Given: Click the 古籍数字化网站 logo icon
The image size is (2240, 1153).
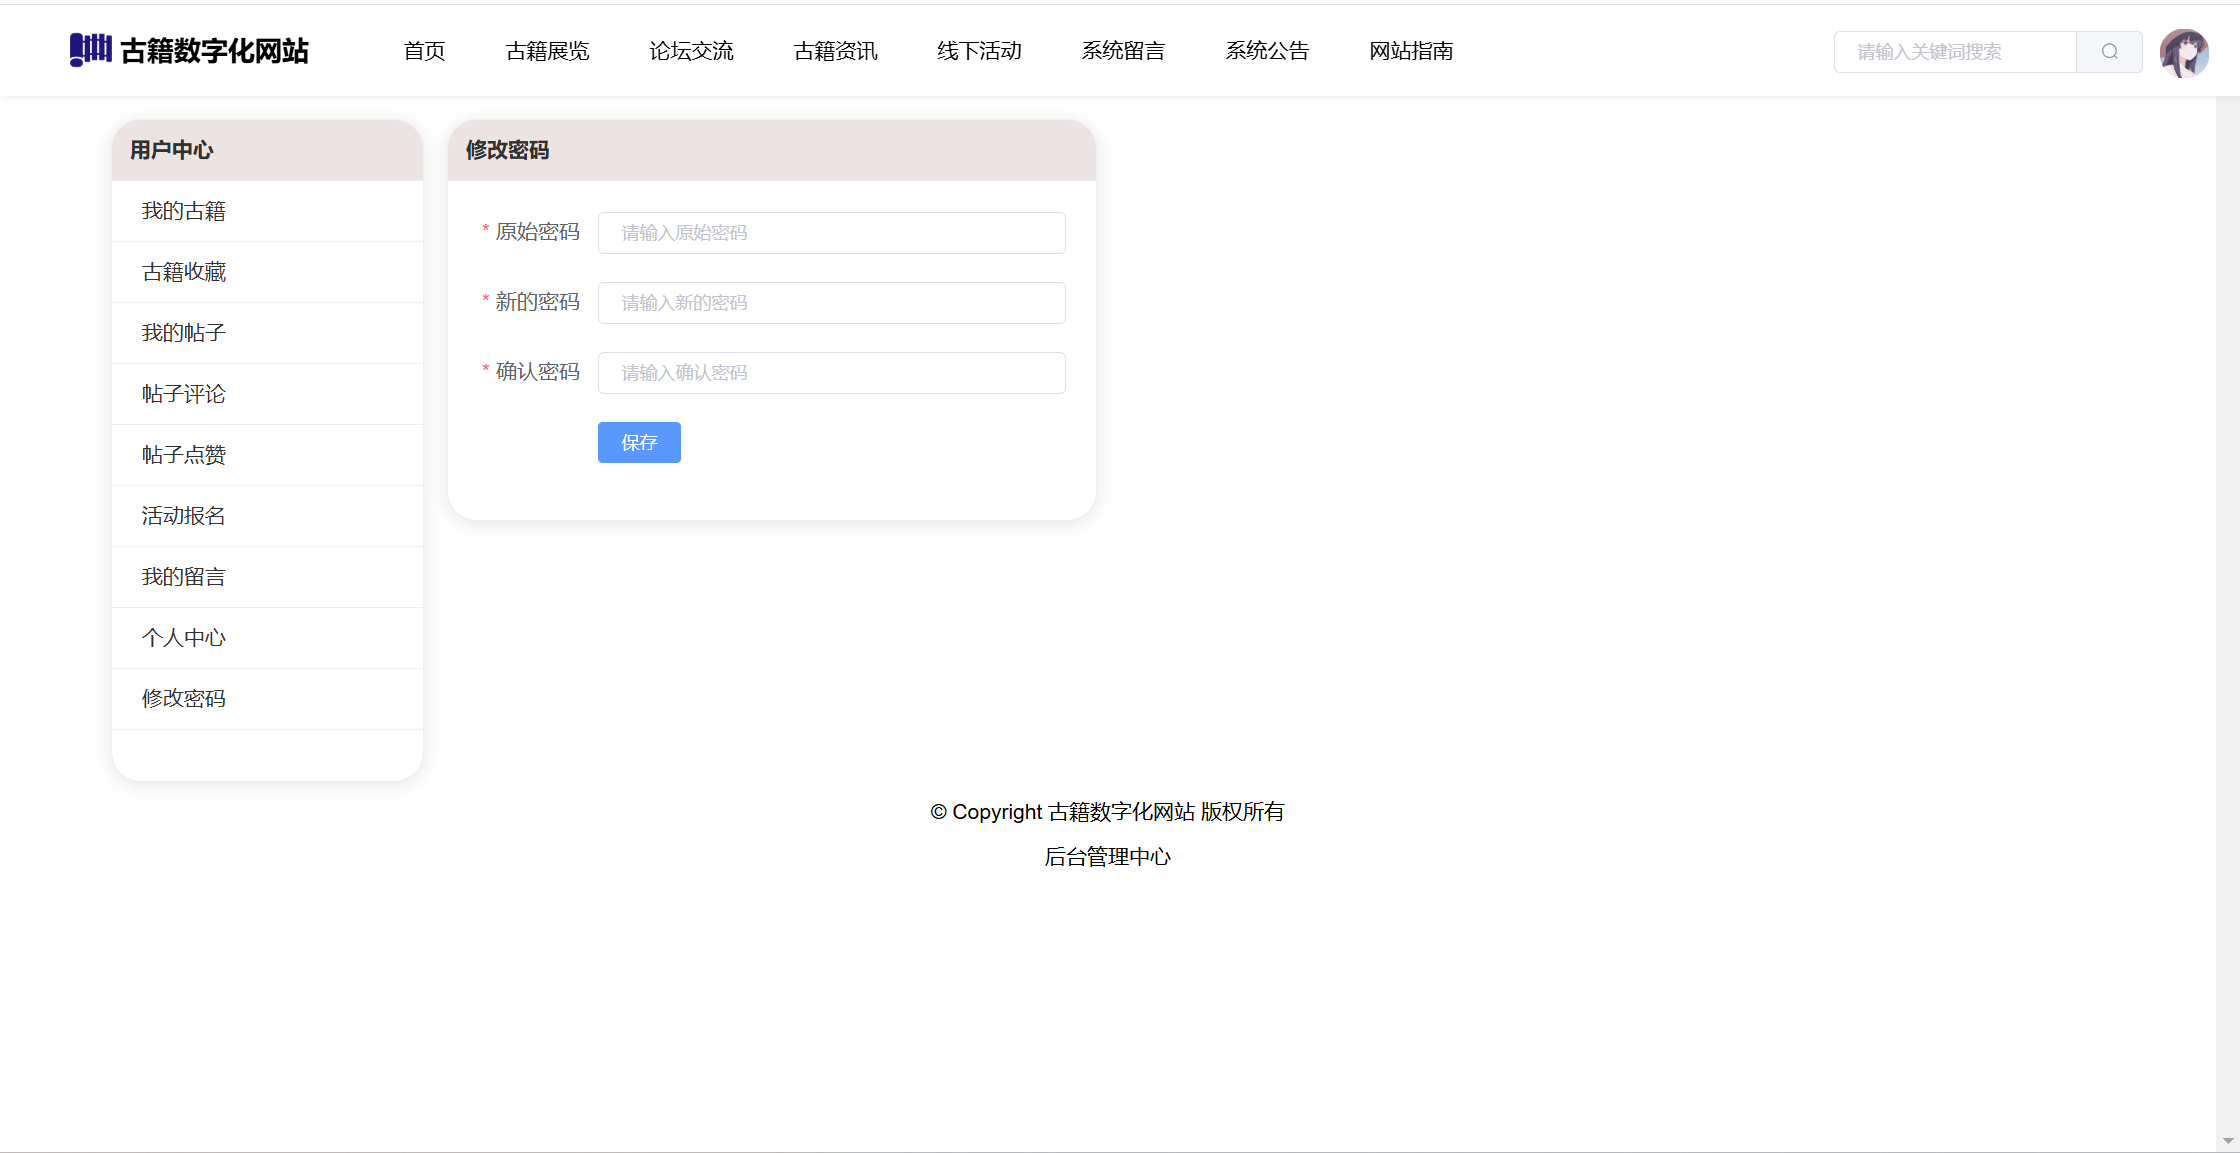Looking at the screenshot, I should coord(90,50).
